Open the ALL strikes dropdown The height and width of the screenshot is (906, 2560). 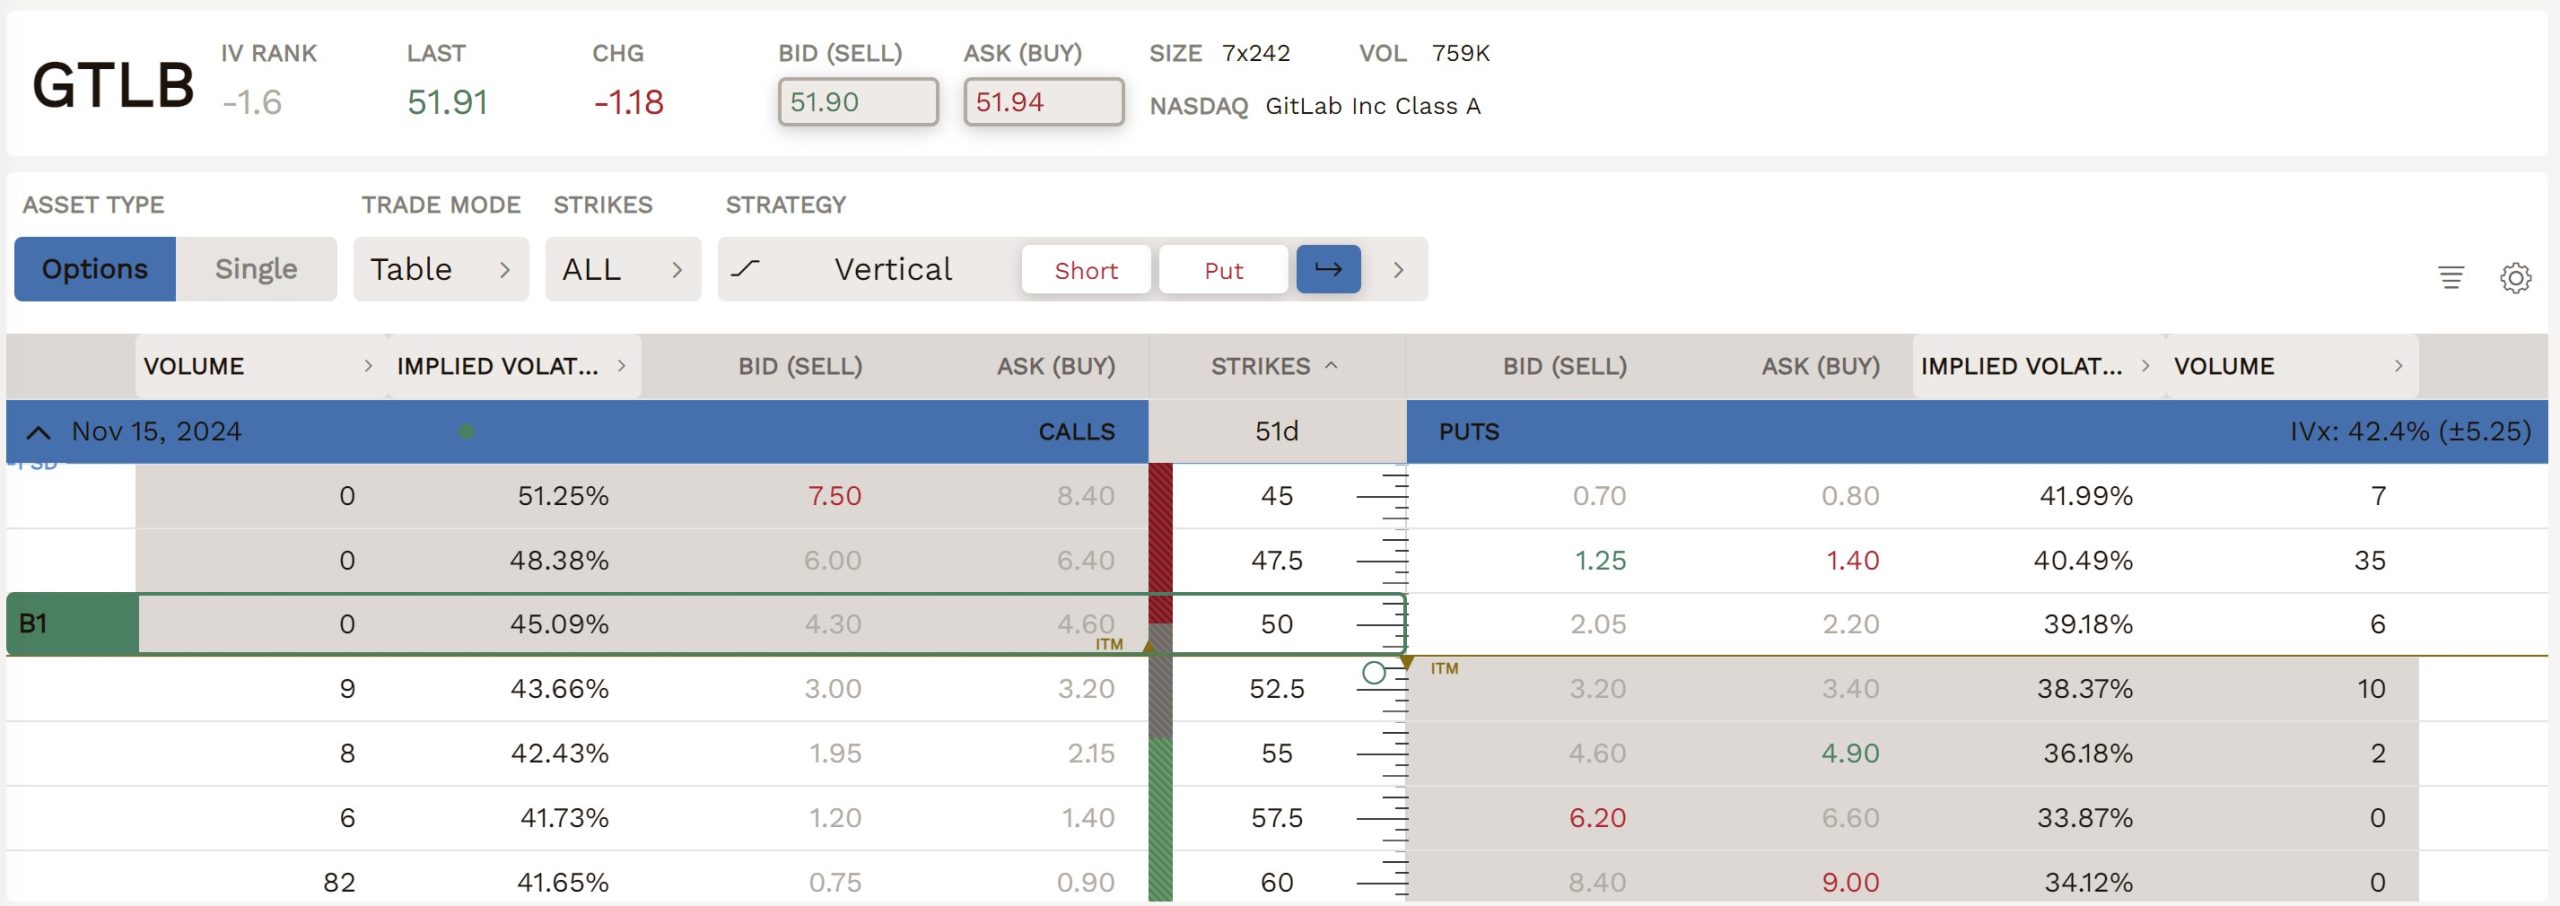pos(622,269)
